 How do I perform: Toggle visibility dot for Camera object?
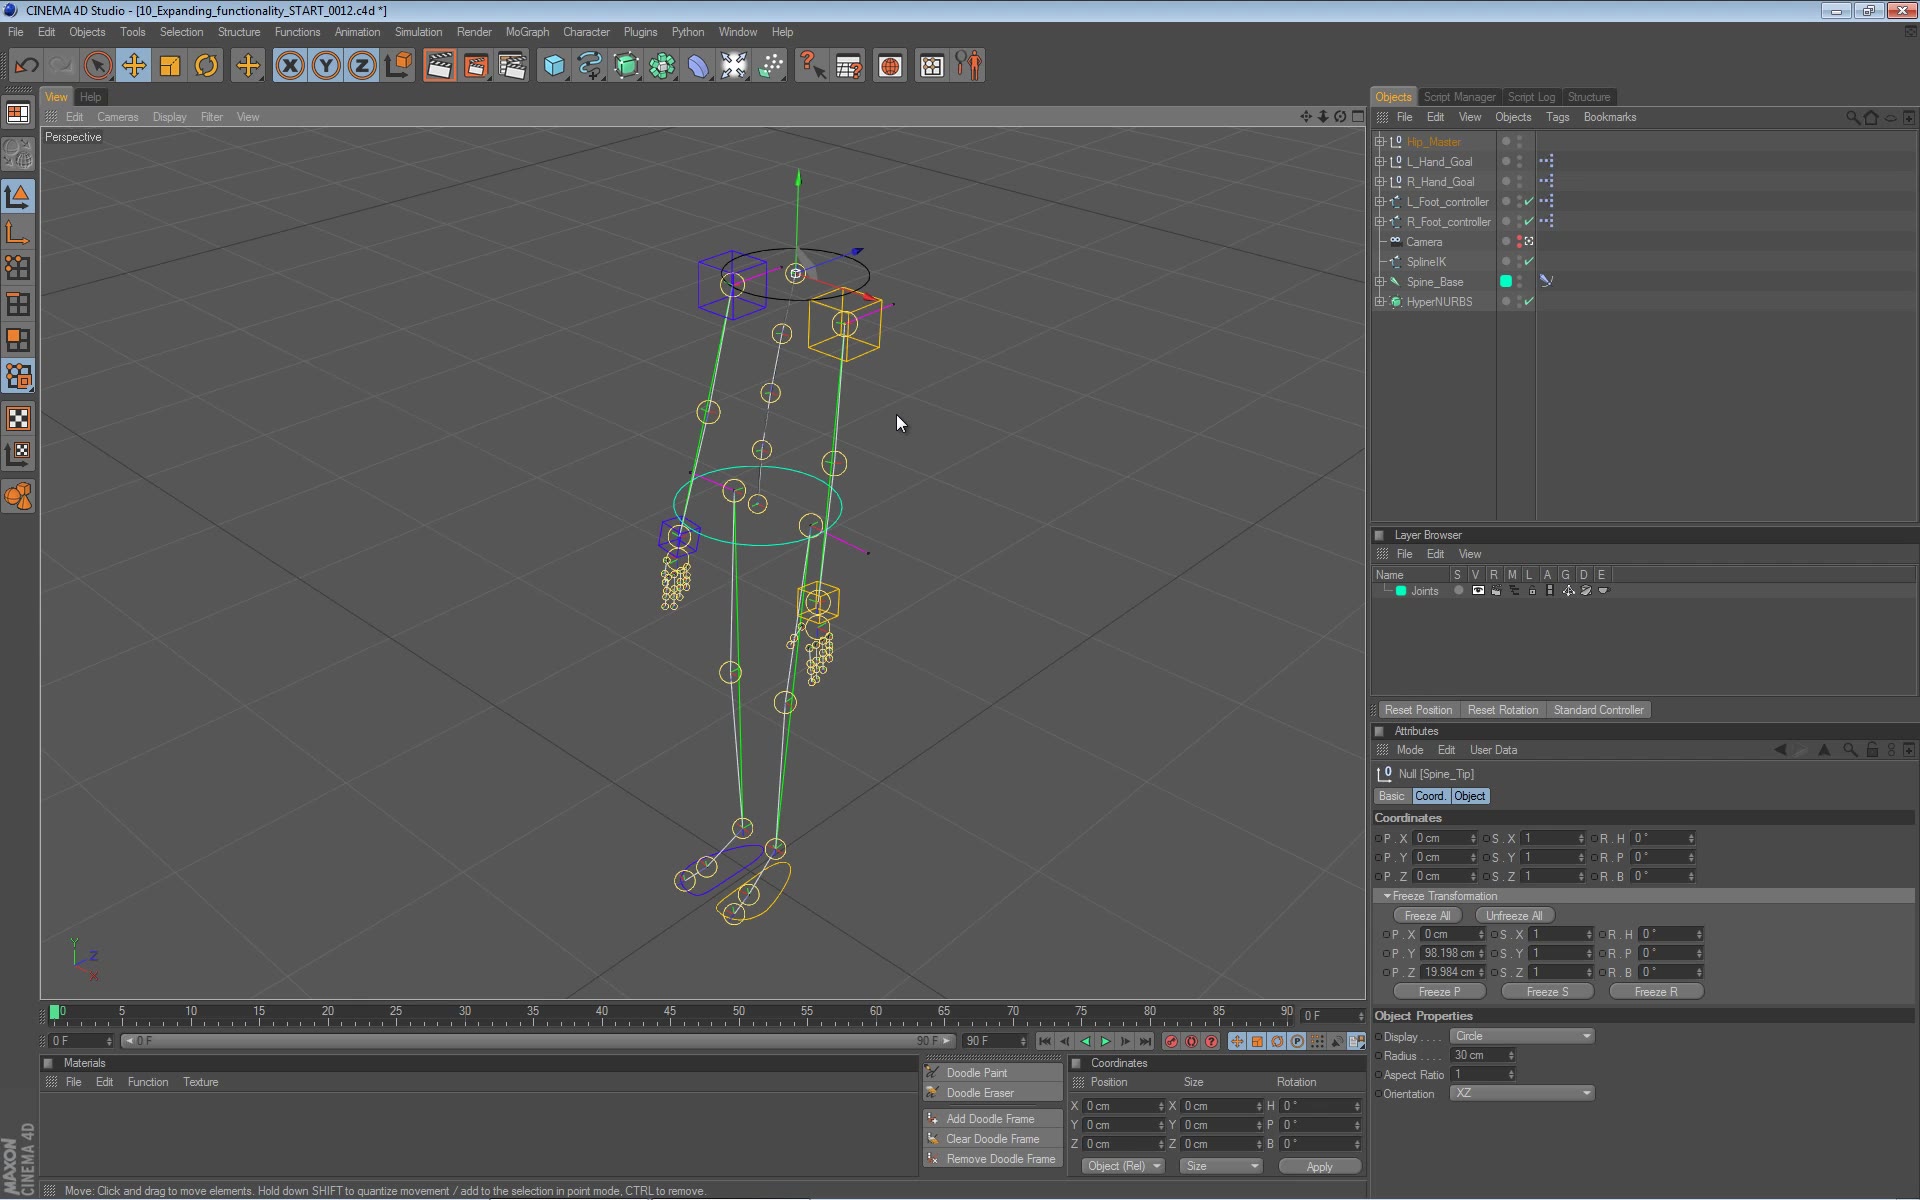click(1505, 241)
